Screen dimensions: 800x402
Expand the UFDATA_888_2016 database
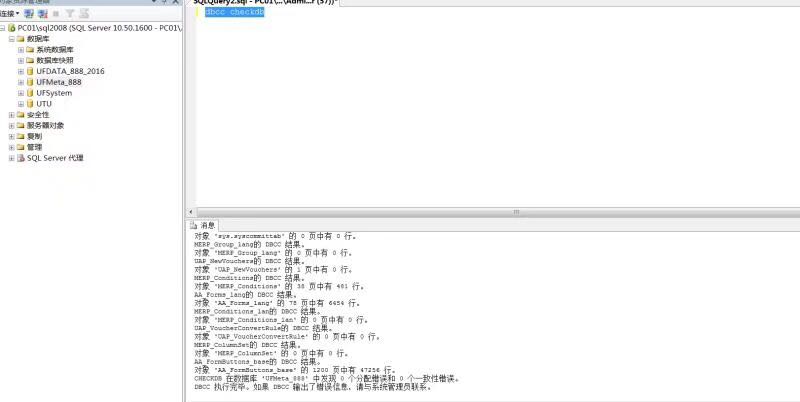click(21, 71)
